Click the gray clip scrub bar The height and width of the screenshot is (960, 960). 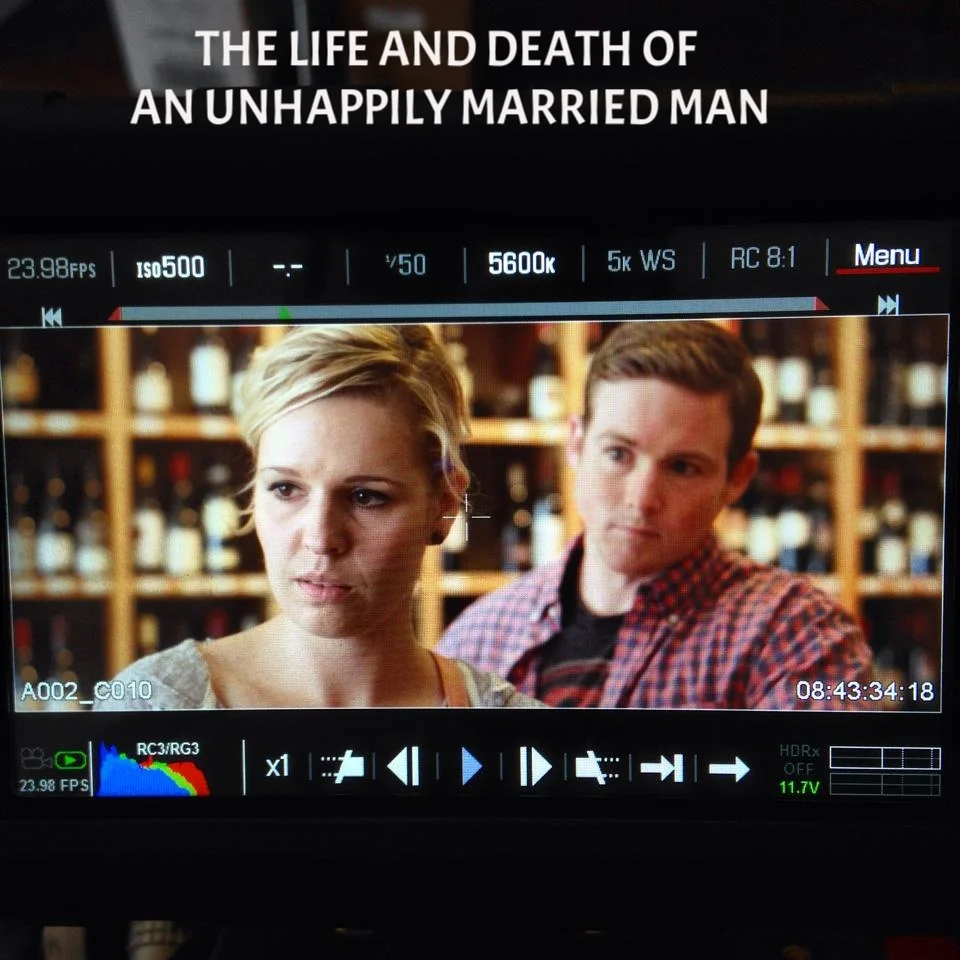click(468, 309)
